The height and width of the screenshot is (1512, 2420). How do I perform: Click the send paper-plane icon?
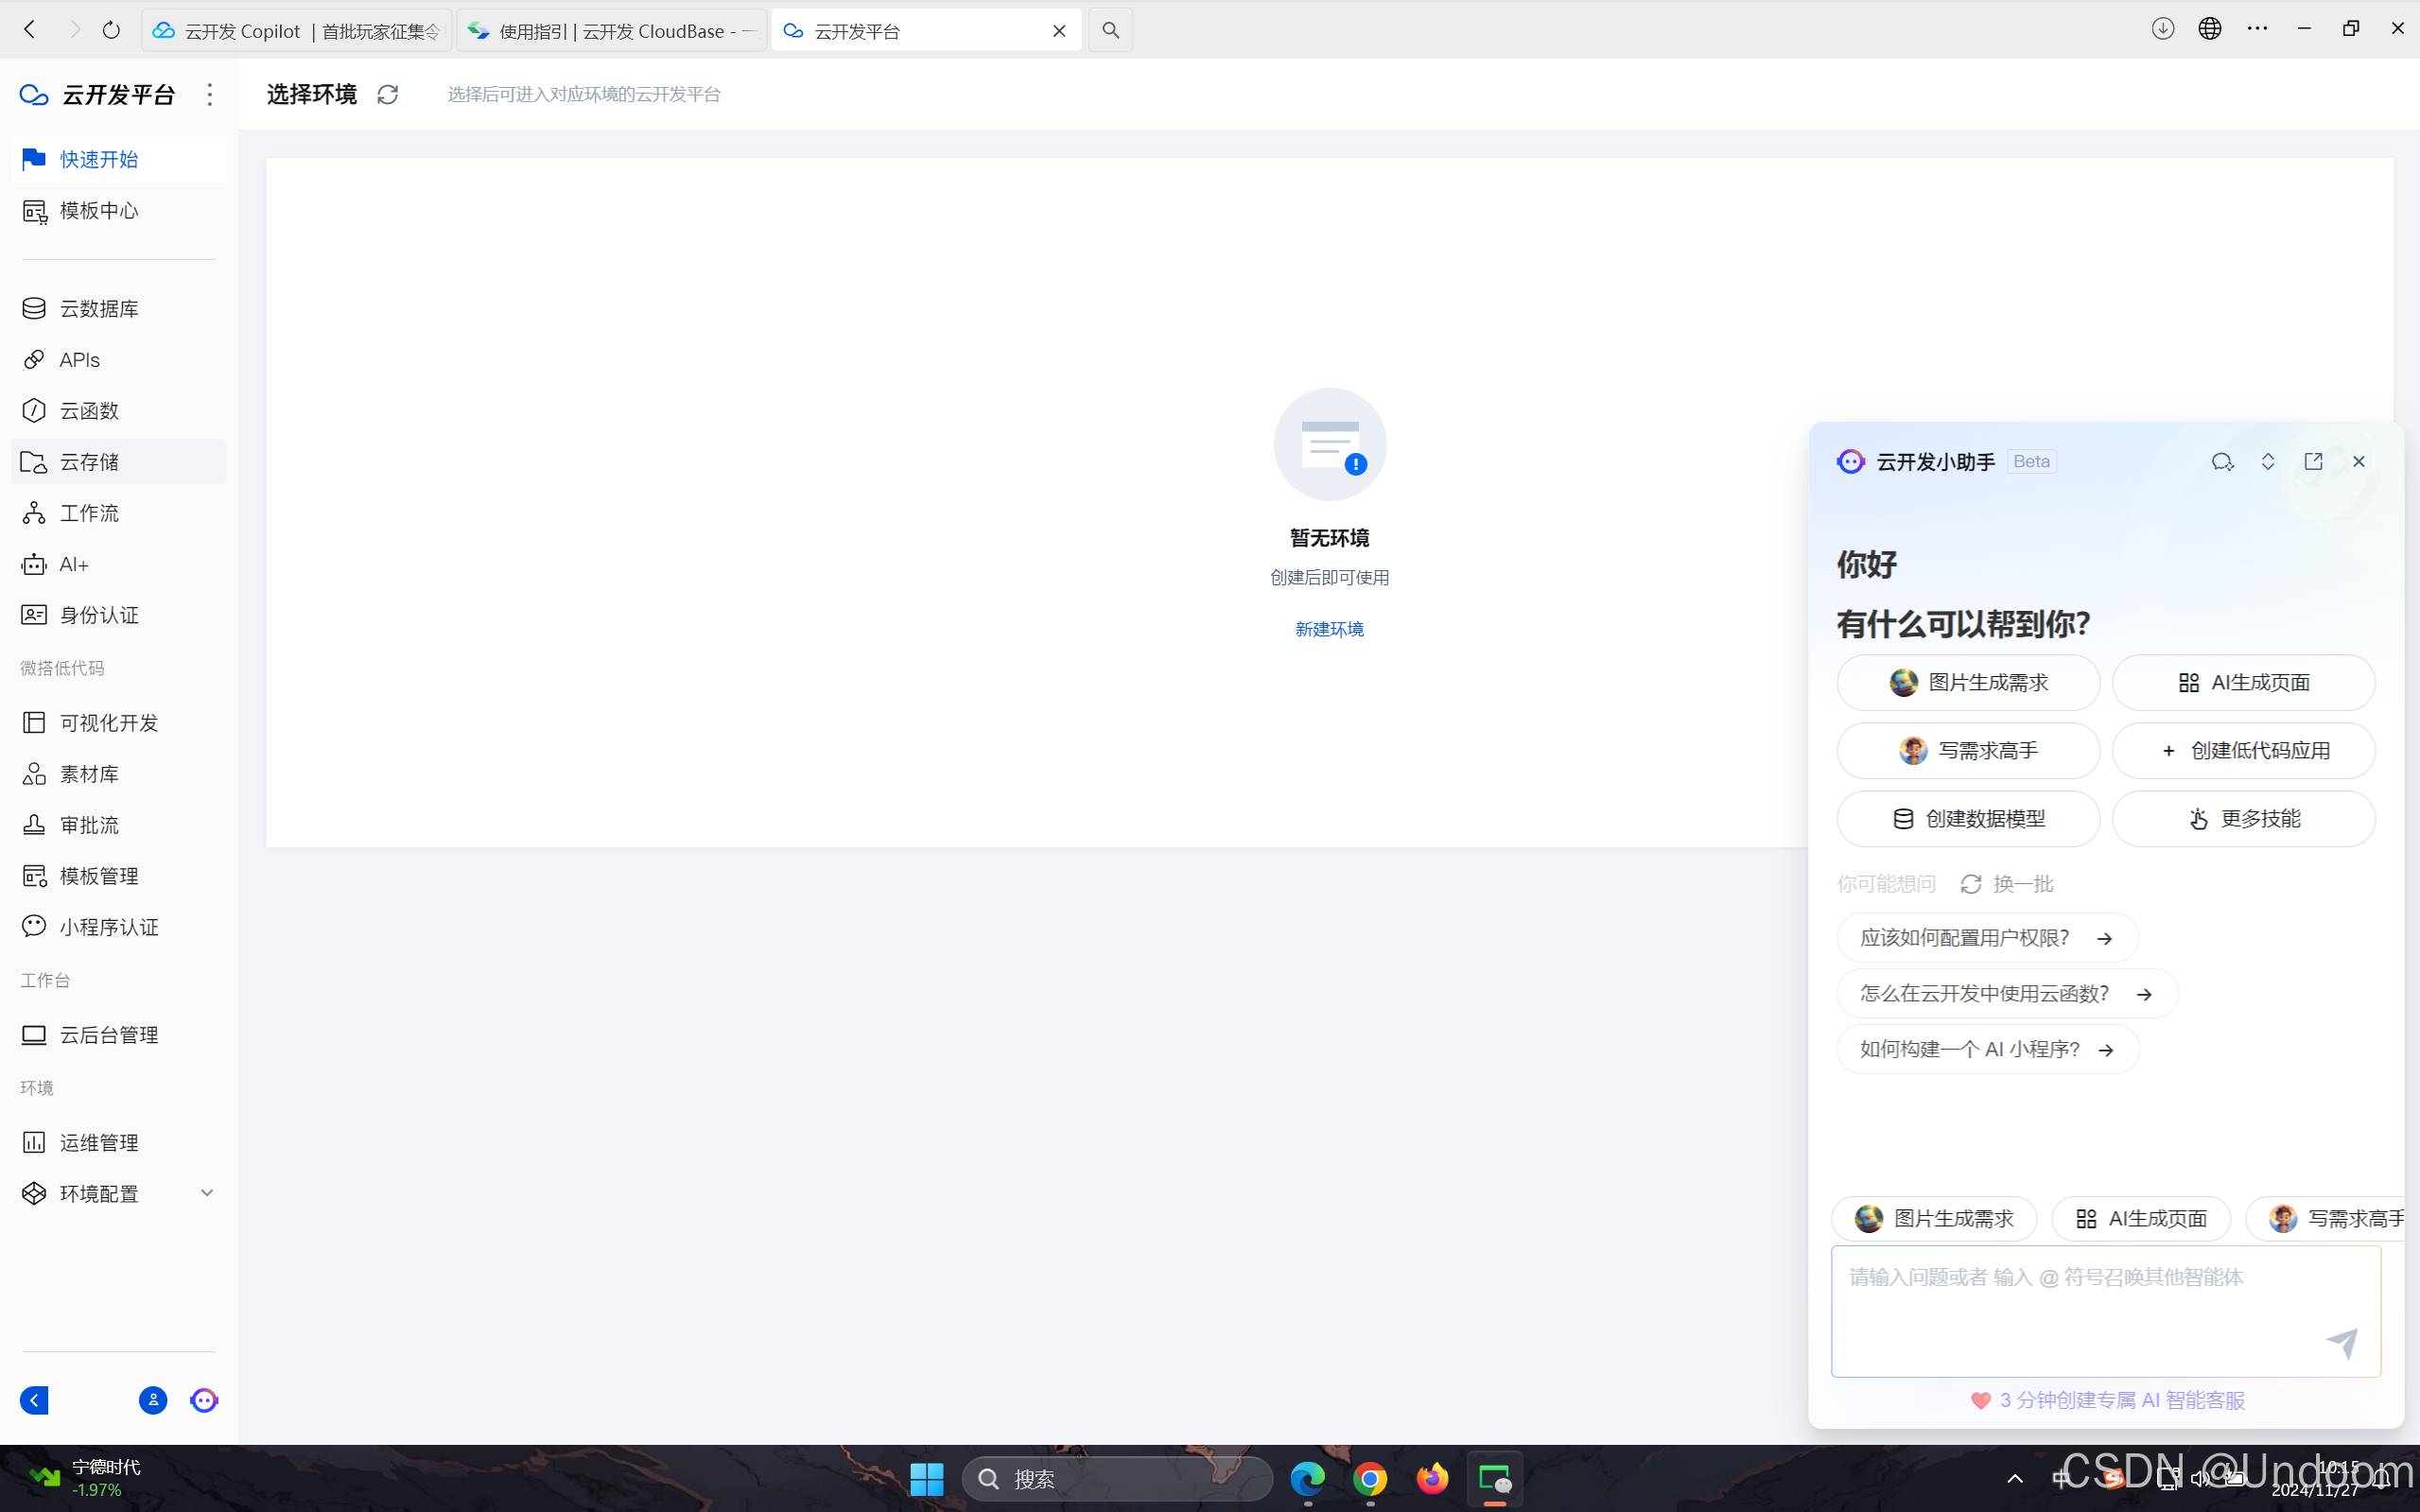[2342, 1343]
